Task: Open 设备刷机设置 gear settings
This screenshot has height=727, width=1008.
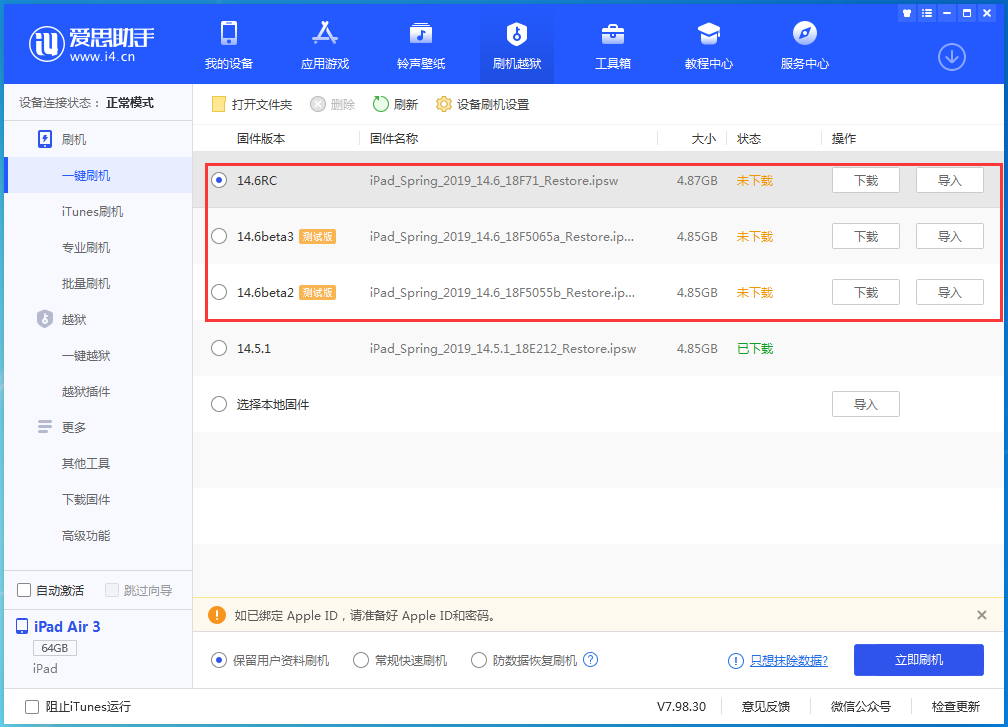Action: [x=482, y=104]
